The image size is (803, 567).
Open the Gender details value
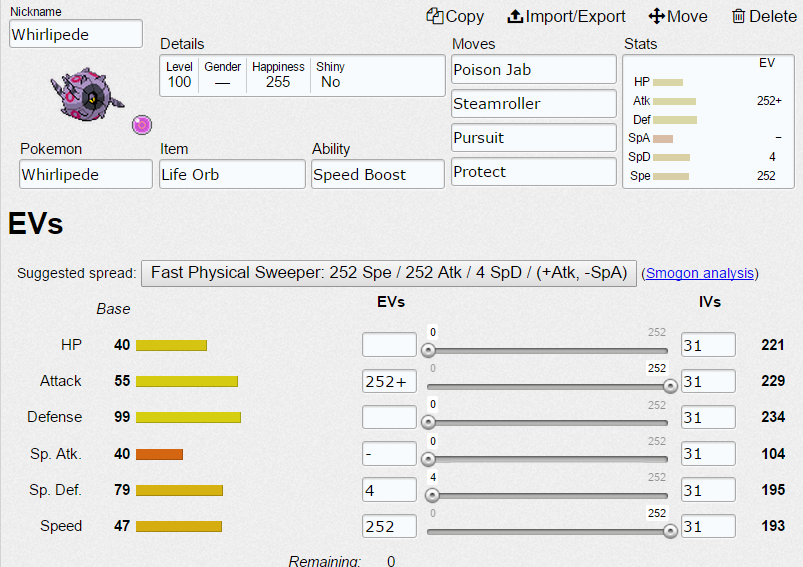(222, 75)
